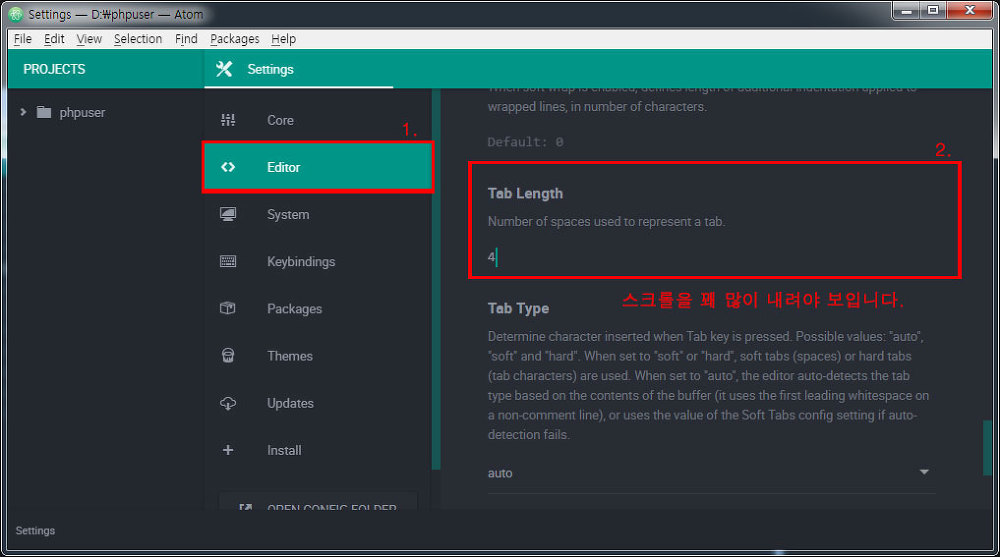Click the settings sidebar scrollbar
Image resolution: width=1000 pixels, height=557 pixels.
pos(436,279)
